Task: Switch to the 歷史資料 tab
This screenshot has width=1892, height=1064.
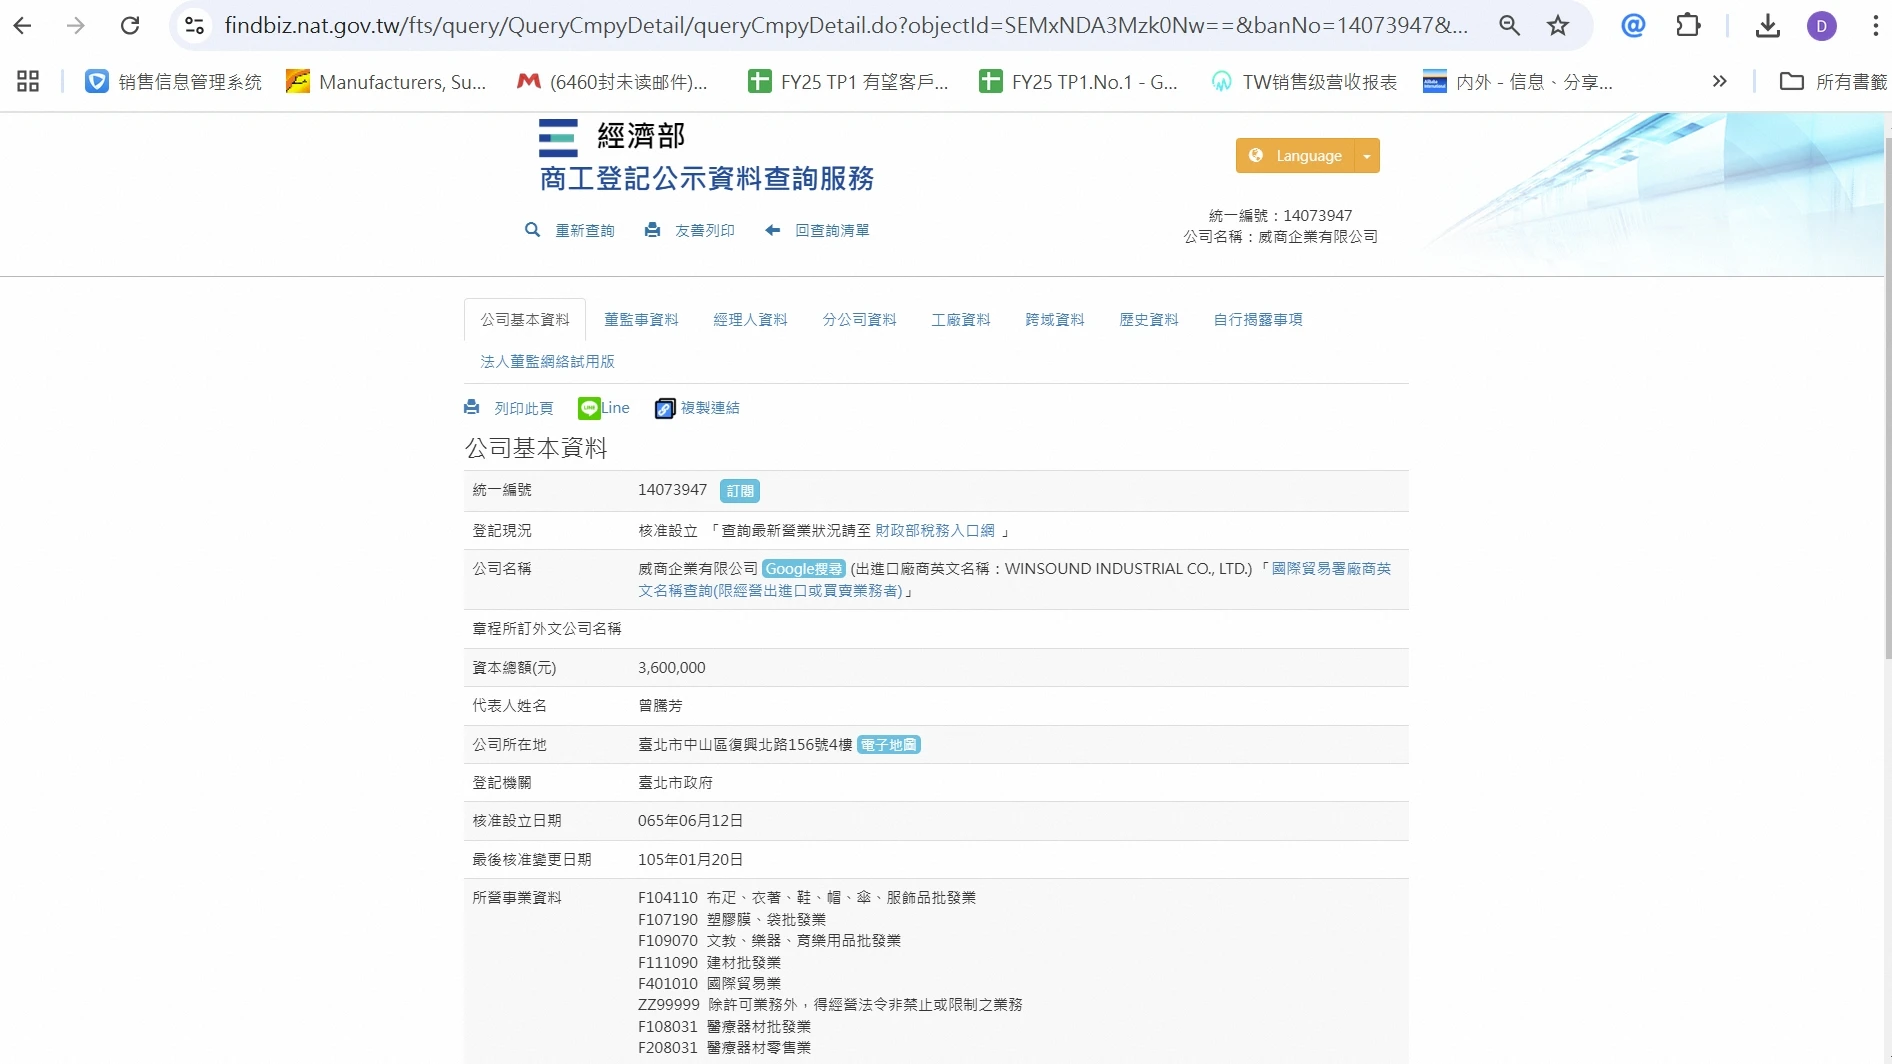Action: (1148, 320)
